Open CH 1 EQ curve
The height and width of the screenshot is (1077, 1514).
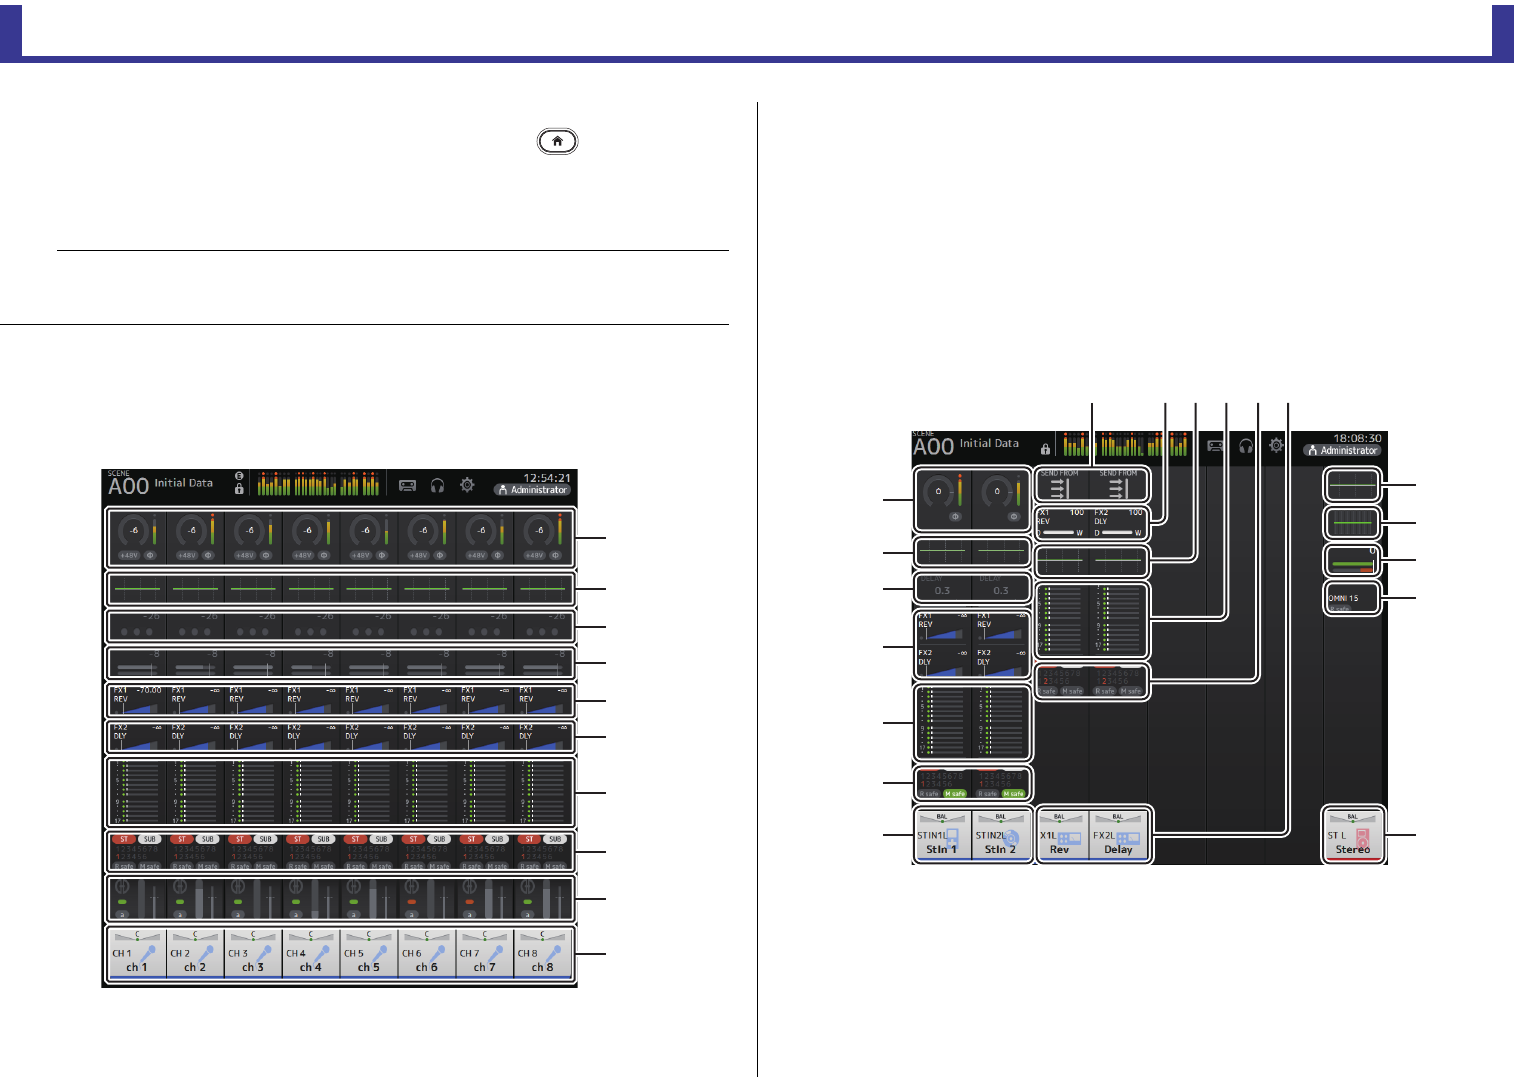137,590
